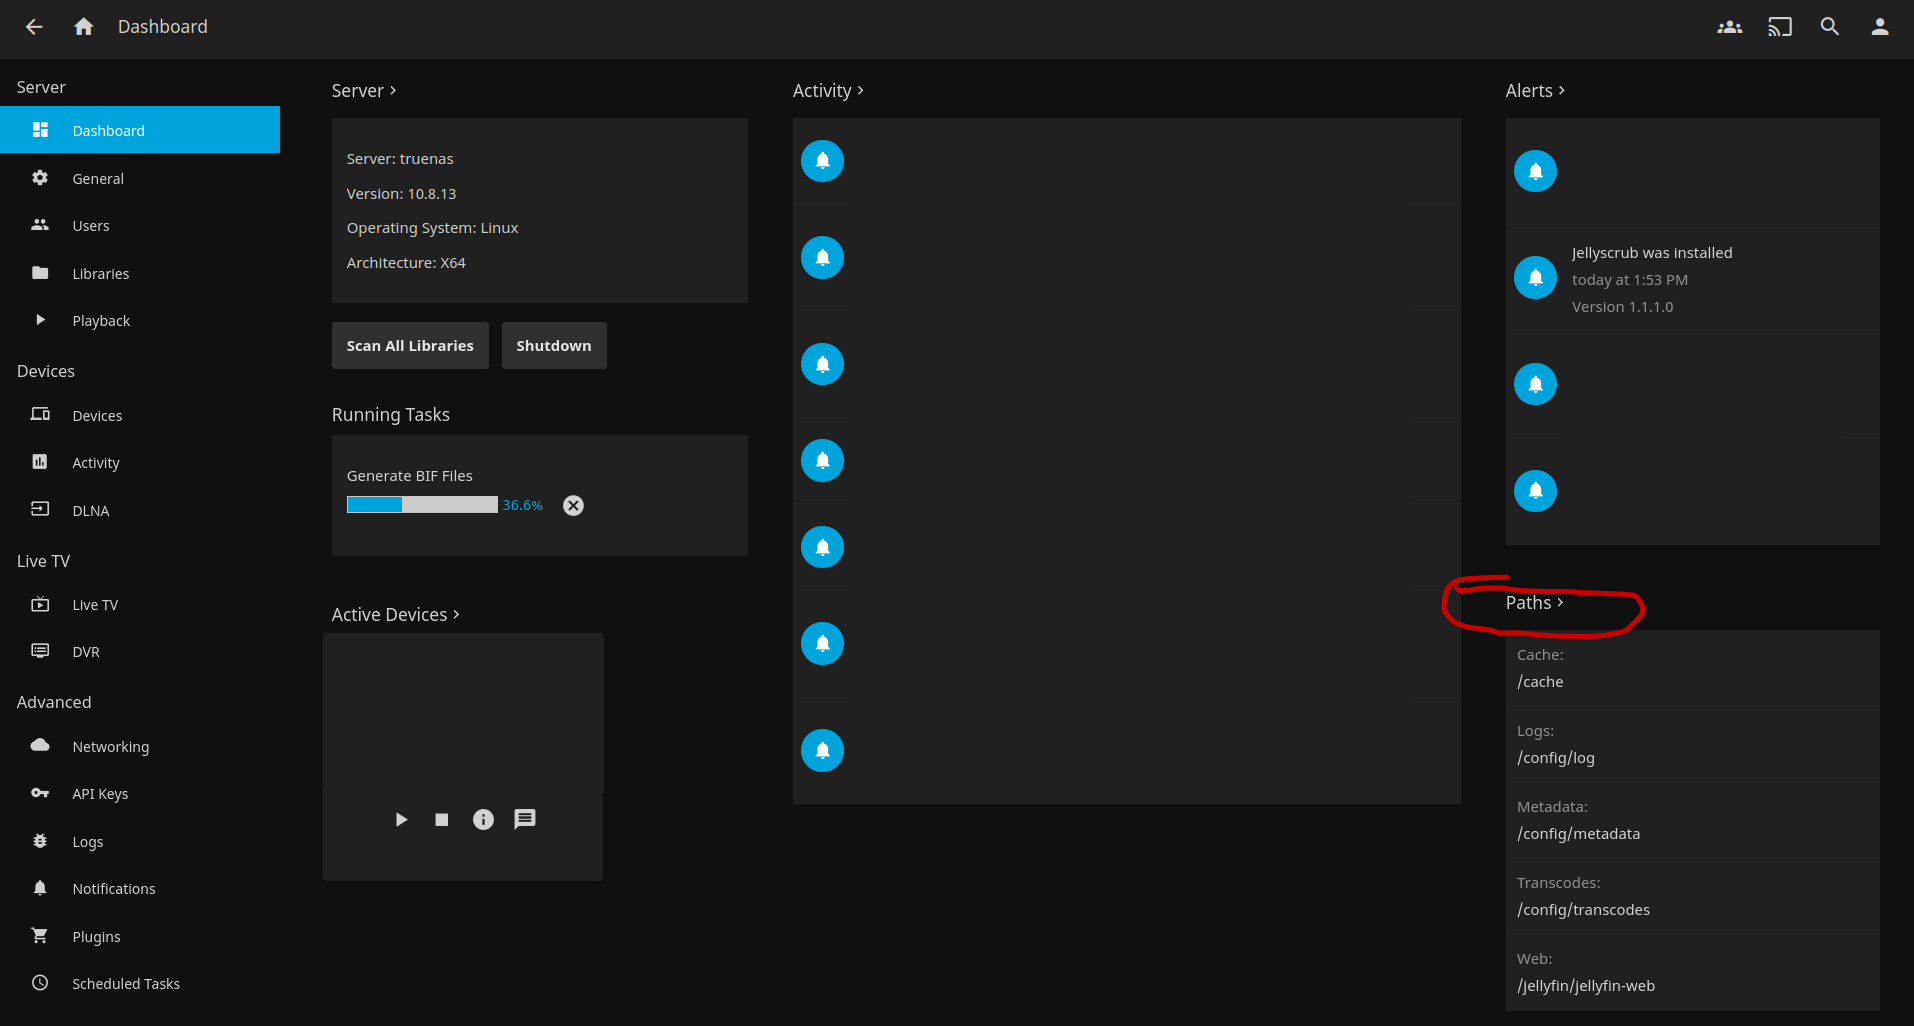Open the user profile icon

[1879, 27]
